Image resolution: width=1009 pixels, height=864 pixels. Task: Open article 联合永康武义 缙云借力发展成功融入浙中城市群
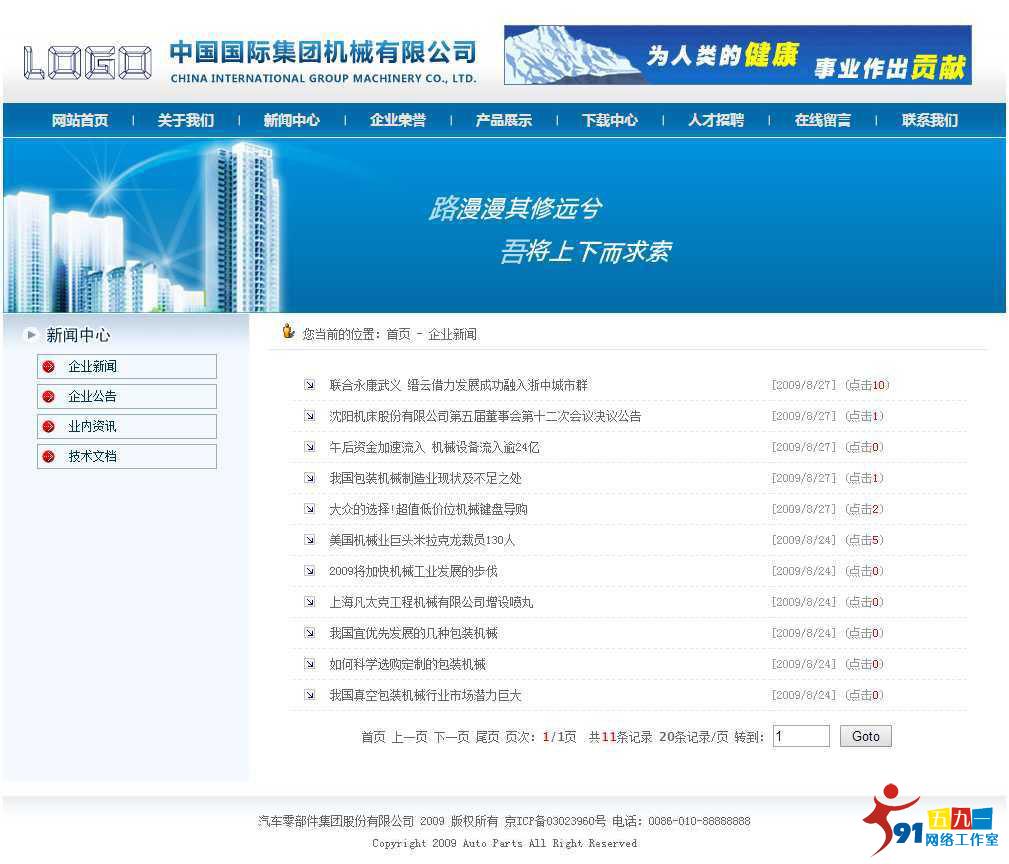pos(458,385)
